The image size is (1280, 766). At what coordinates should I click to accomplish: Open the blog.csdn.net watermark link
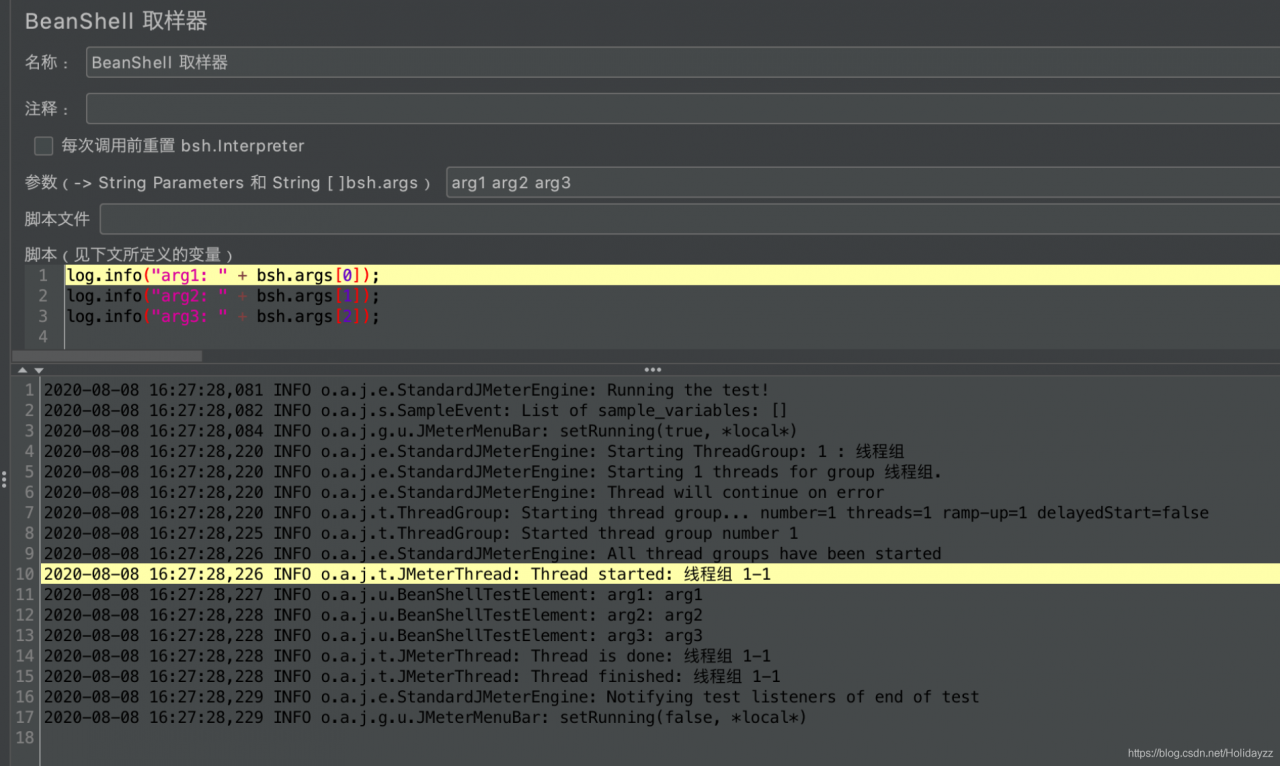coord(1199,753)
